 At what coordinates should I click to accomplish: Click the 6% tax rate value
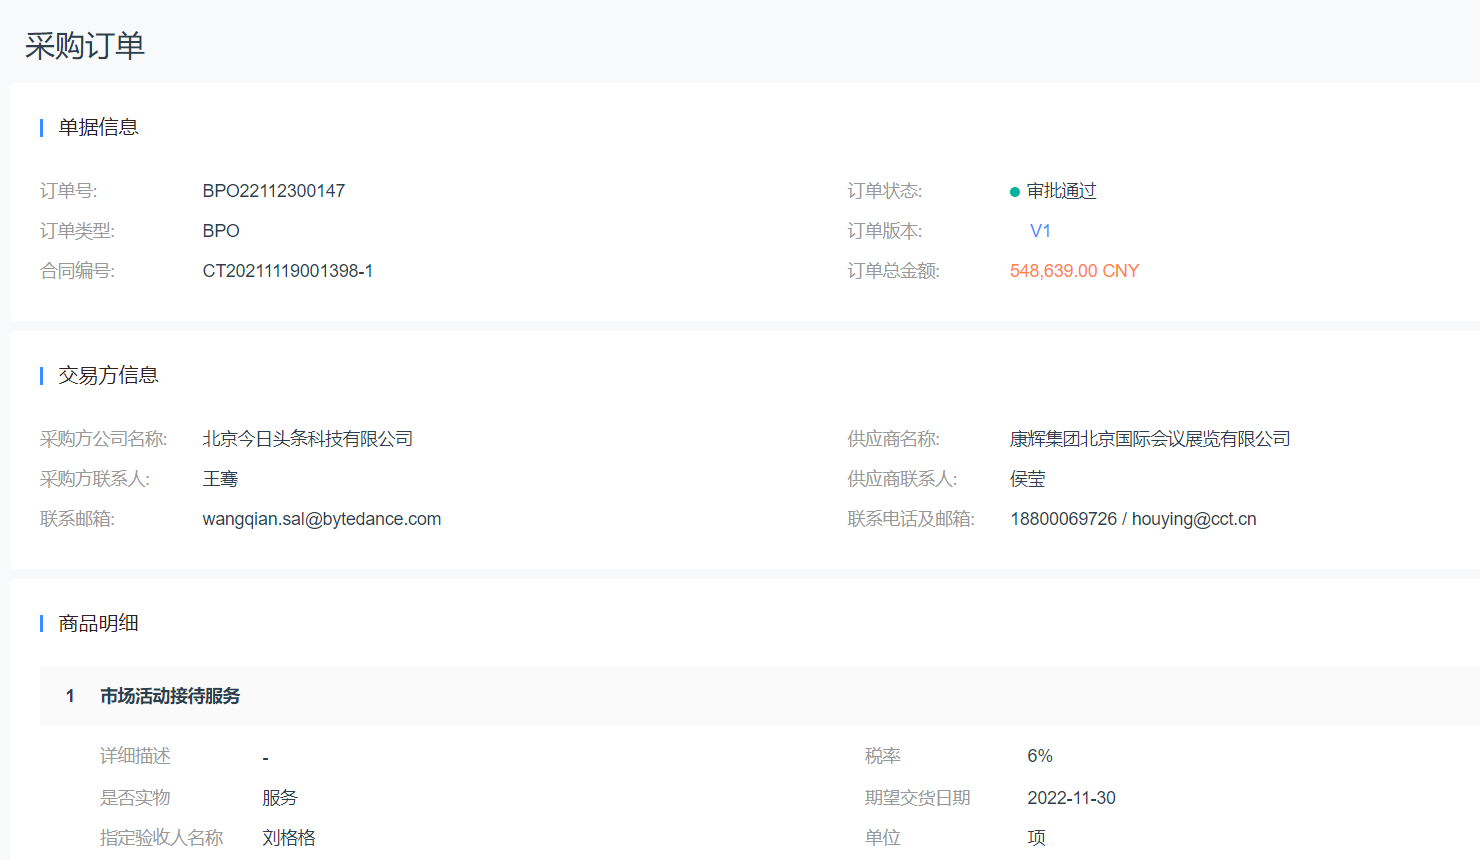[1039, 756]
